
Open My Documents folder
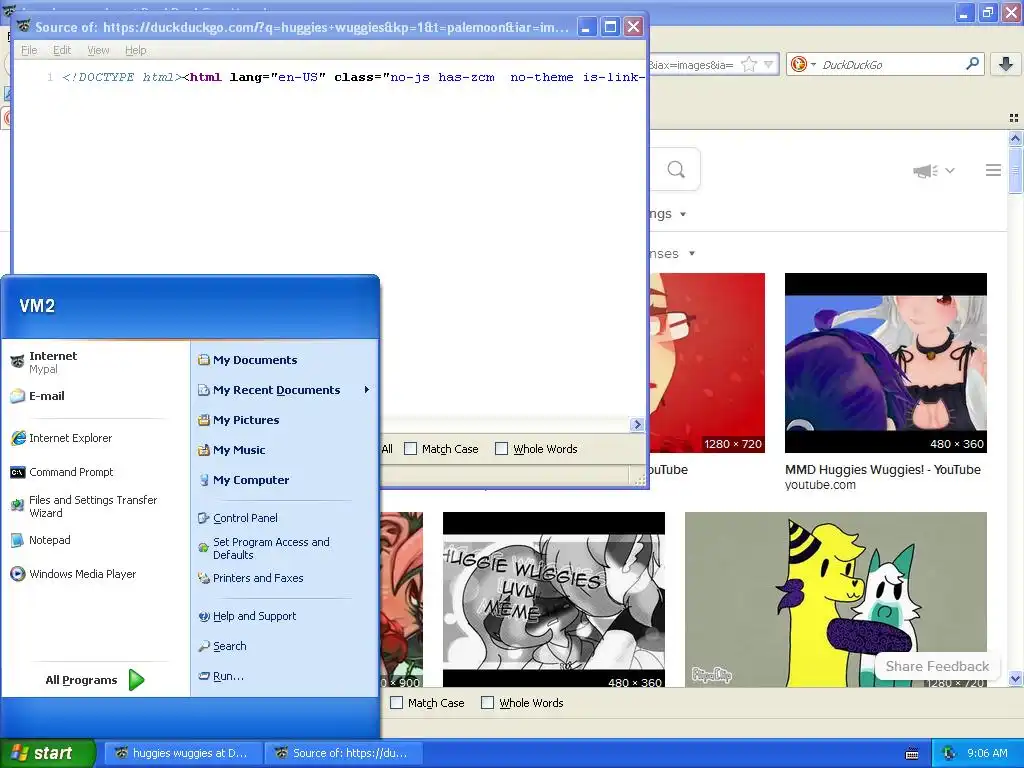point(248,360)
